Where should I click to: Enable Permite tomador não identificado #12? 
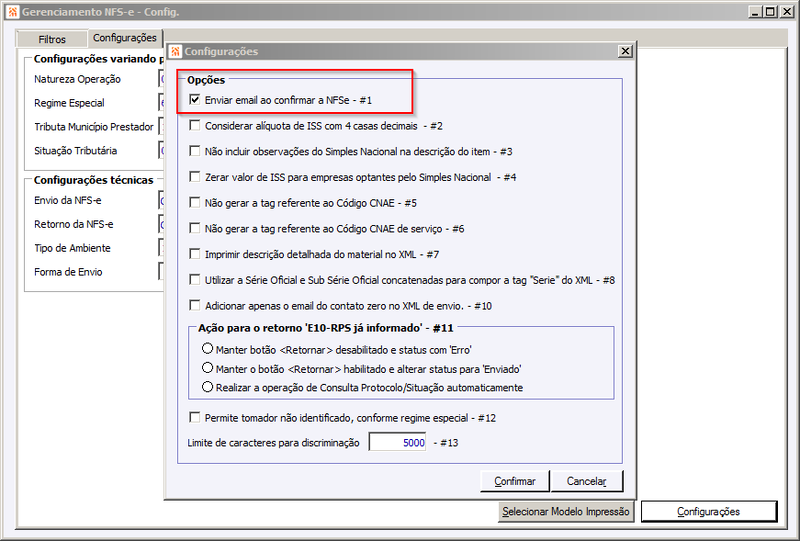[x=194, y=417]
